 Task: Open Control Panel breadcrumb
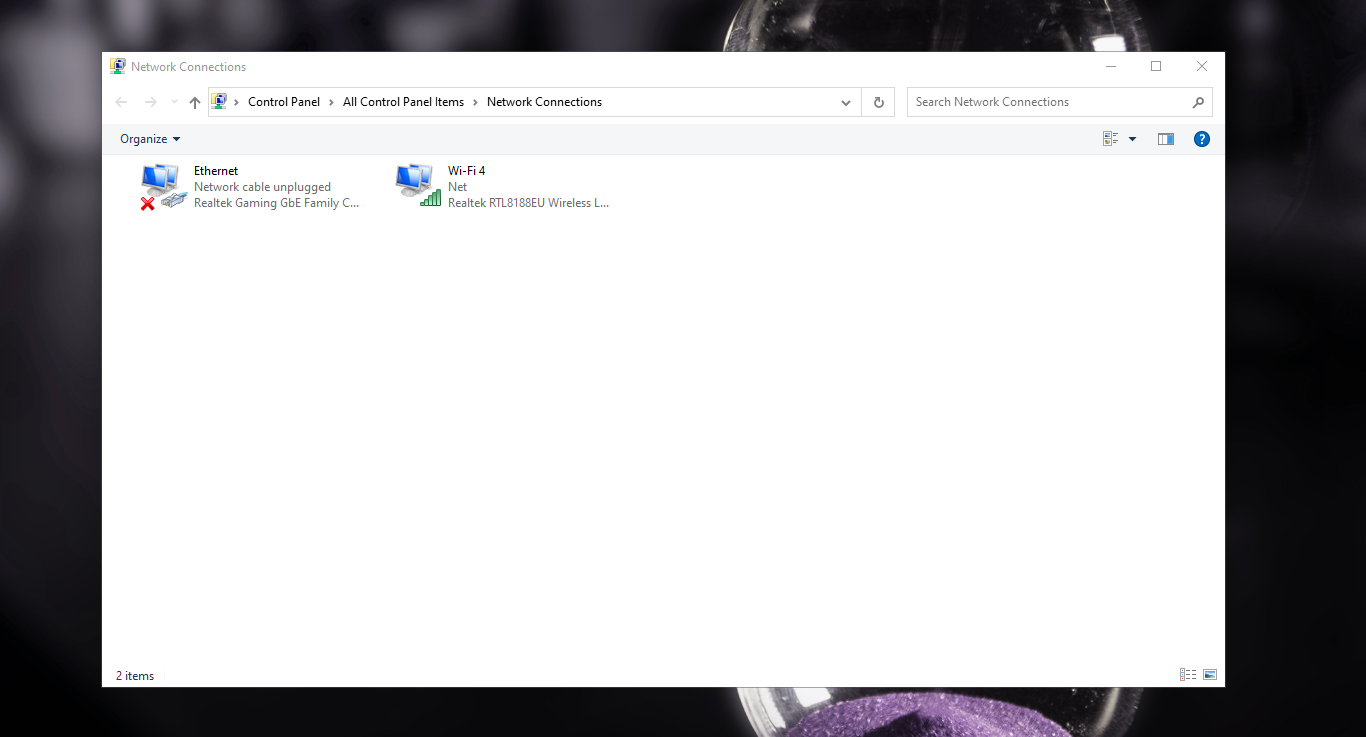tap(284, 102)
